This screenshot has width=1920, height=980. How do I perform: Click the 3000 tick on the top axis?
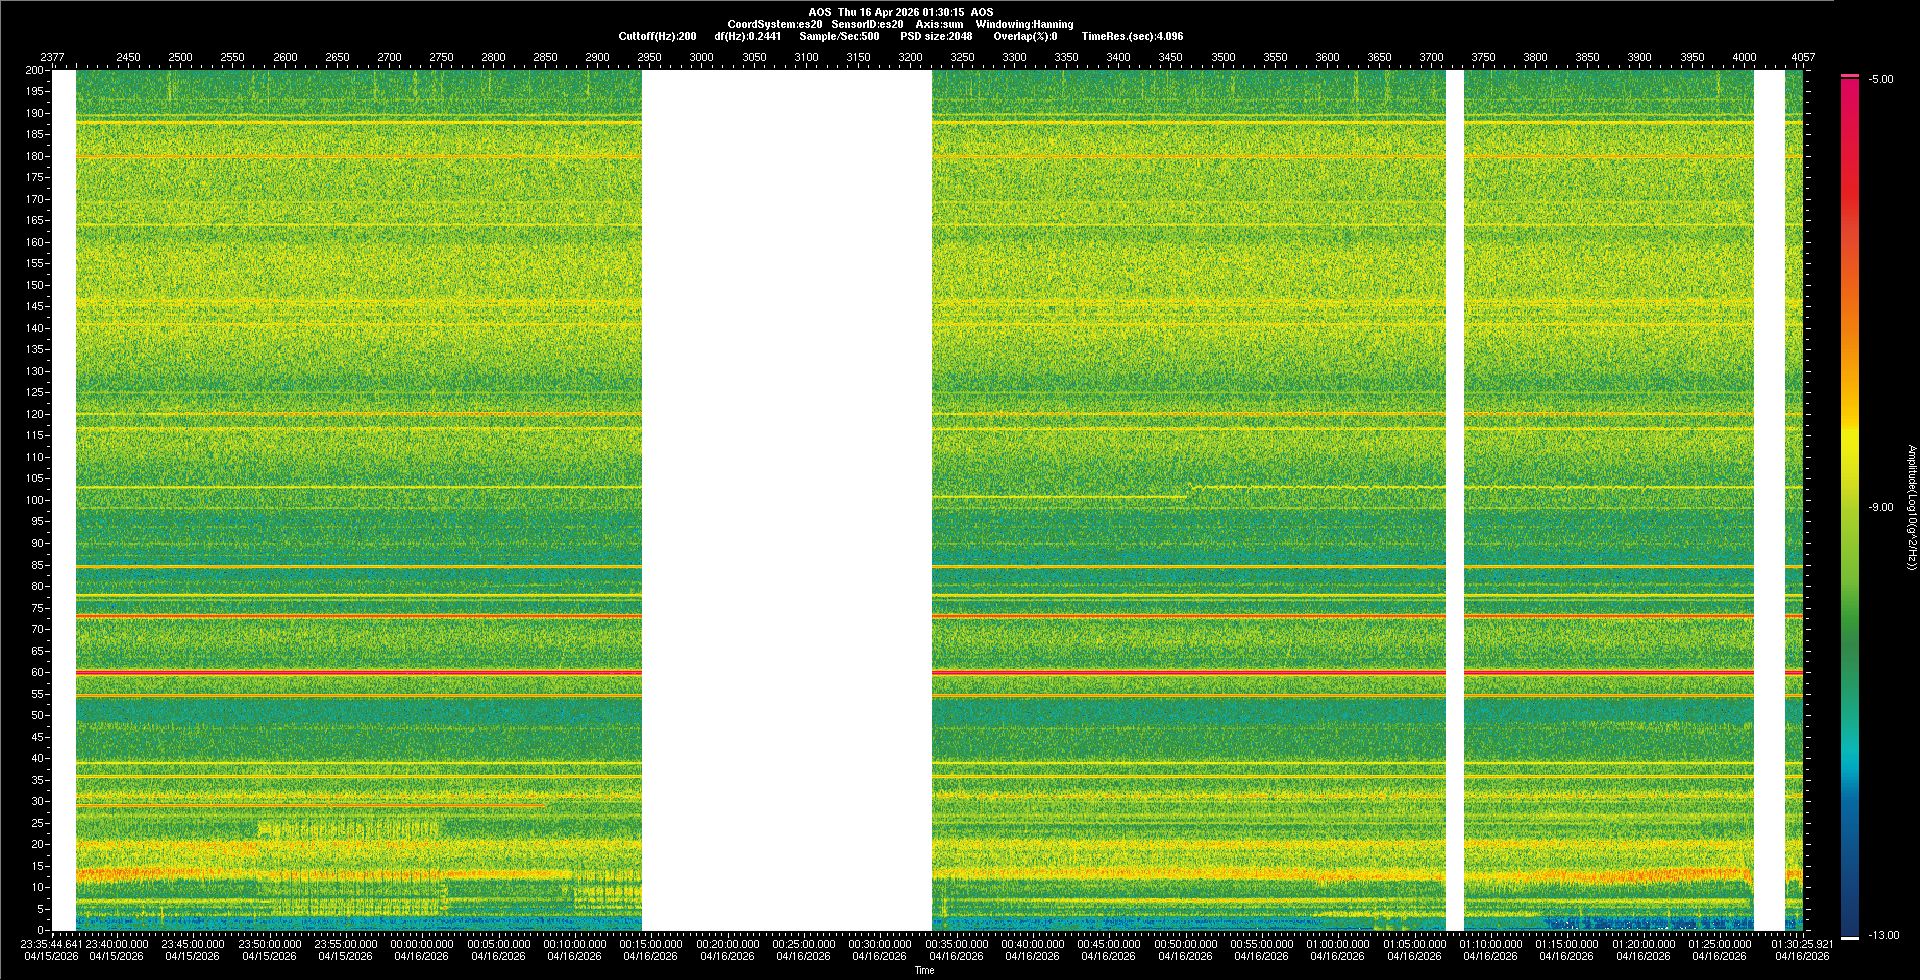702,57
